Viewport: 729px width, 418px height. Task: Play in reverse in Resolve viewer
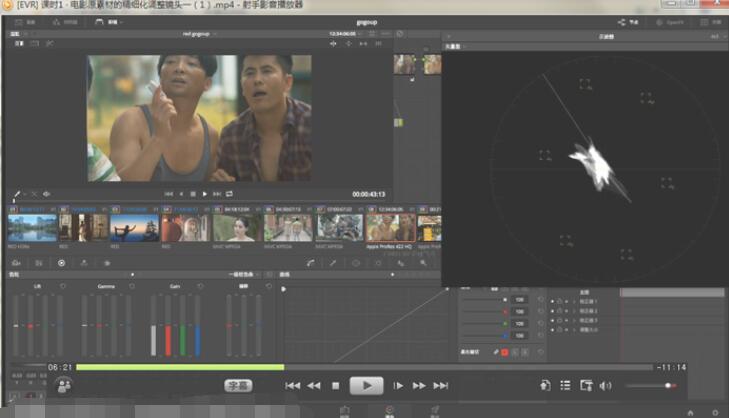pos(181,194)
